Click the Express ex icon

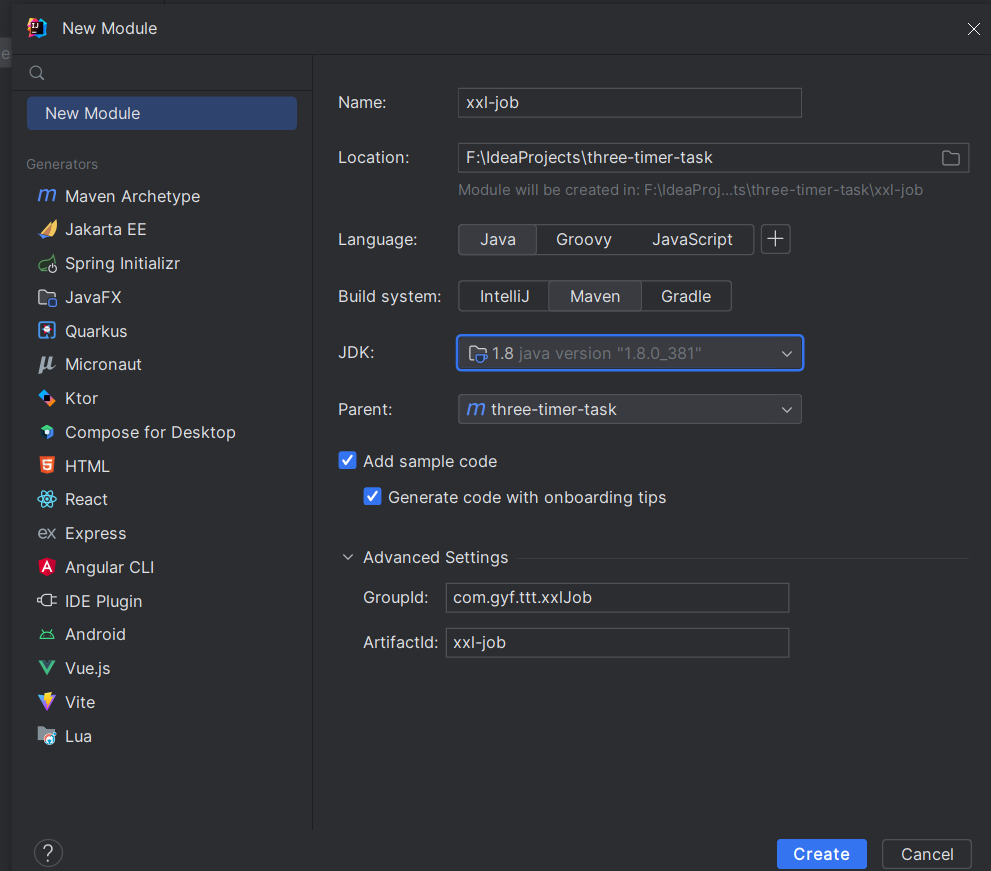click(47, 533)
